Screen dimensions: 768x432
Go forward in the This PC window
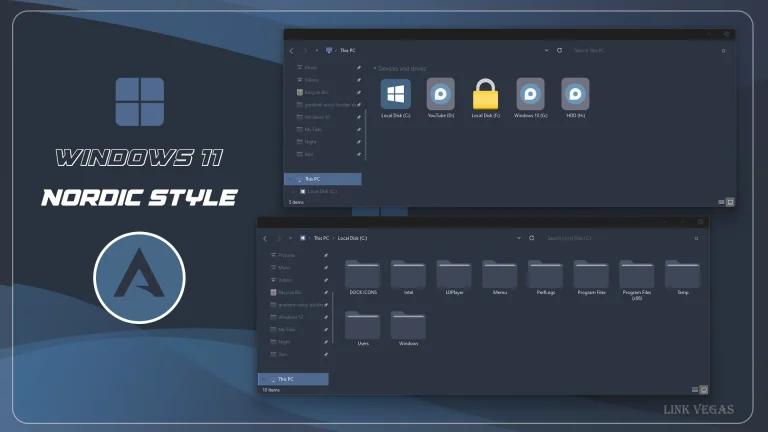click(305, 50)
